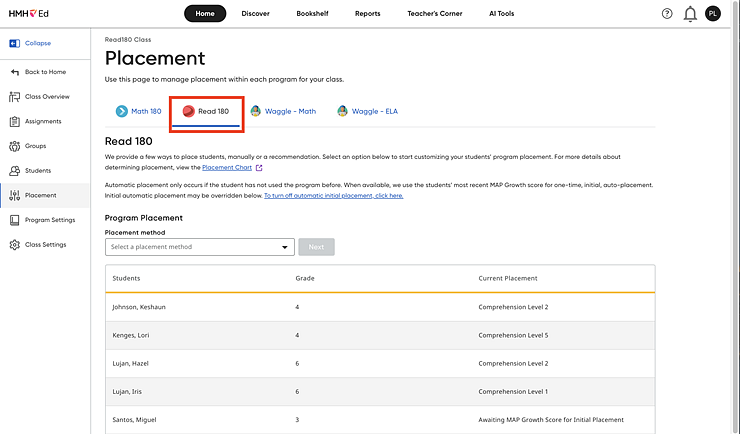Select student Lujan, Iris
The image size is (740, 434).
127,392
